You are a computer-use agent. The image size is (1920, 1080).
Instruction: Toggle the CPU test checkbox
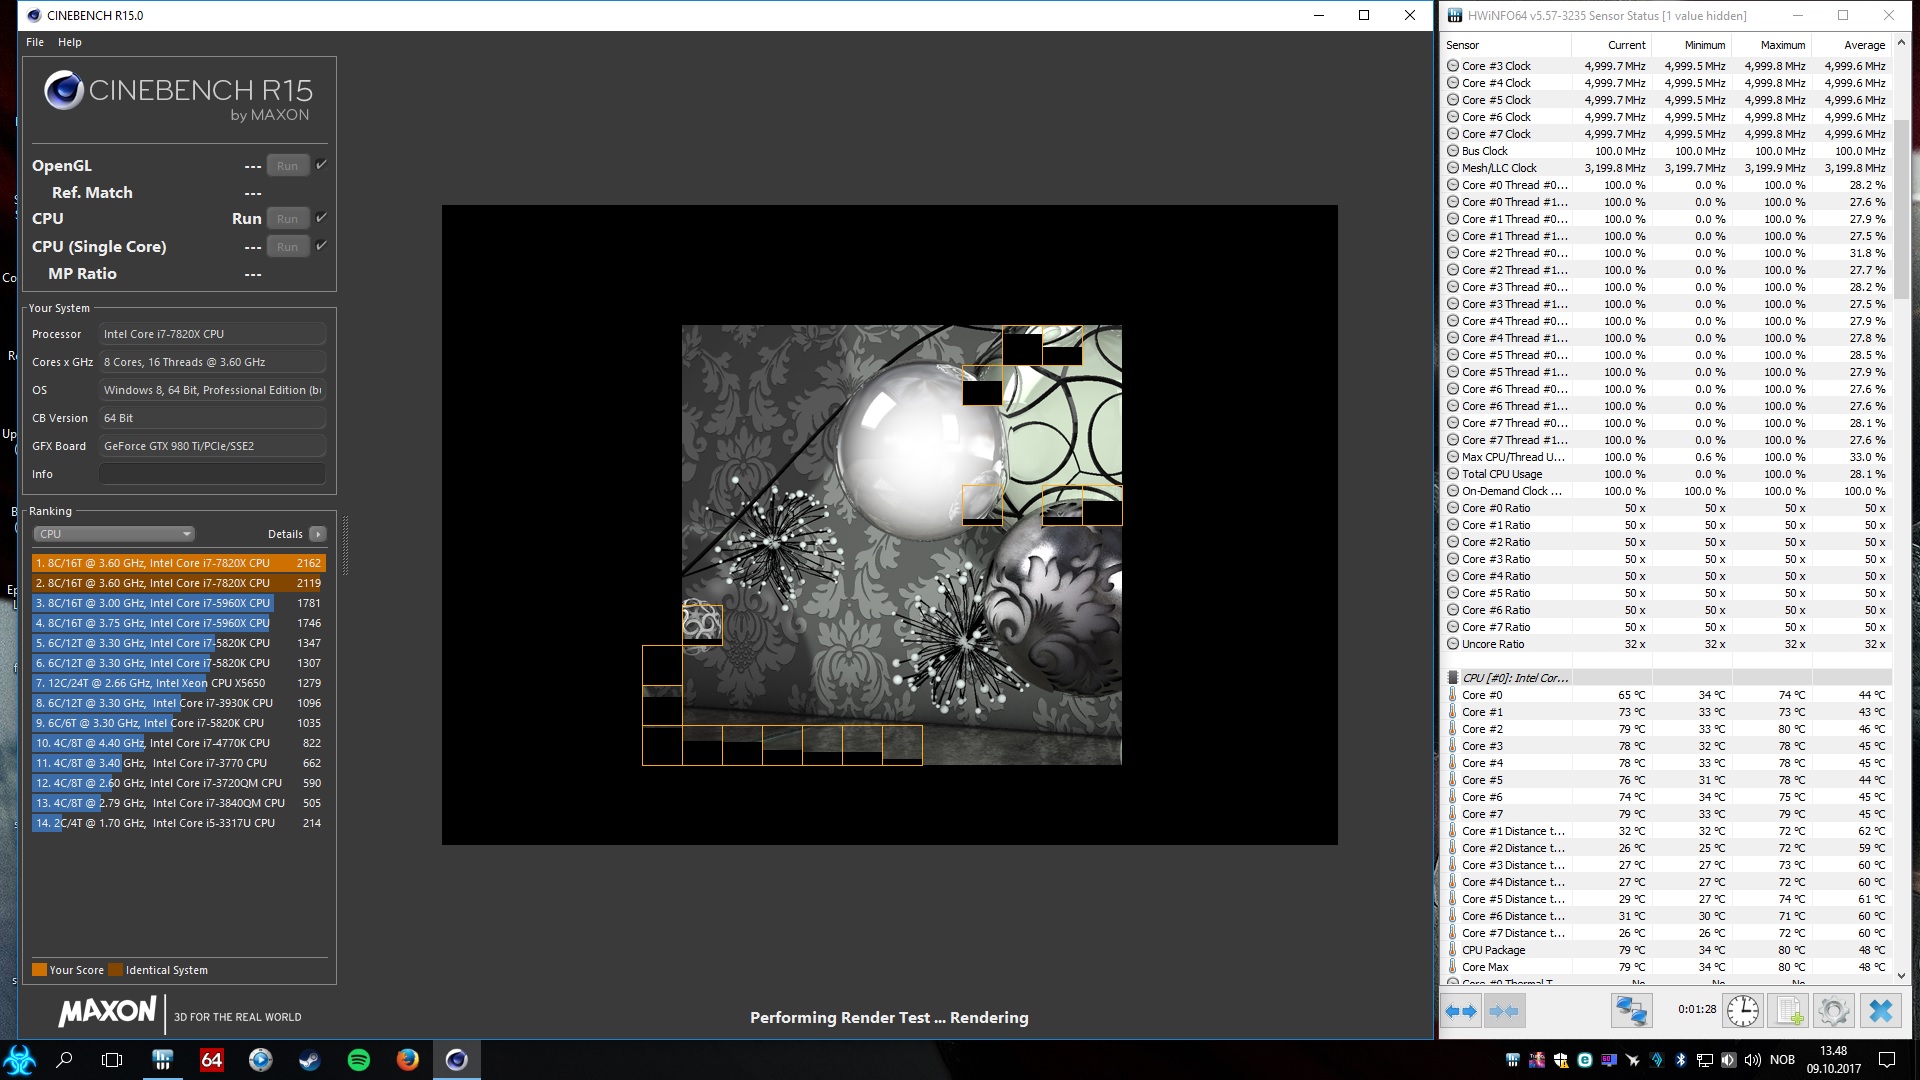click(321, 218)
